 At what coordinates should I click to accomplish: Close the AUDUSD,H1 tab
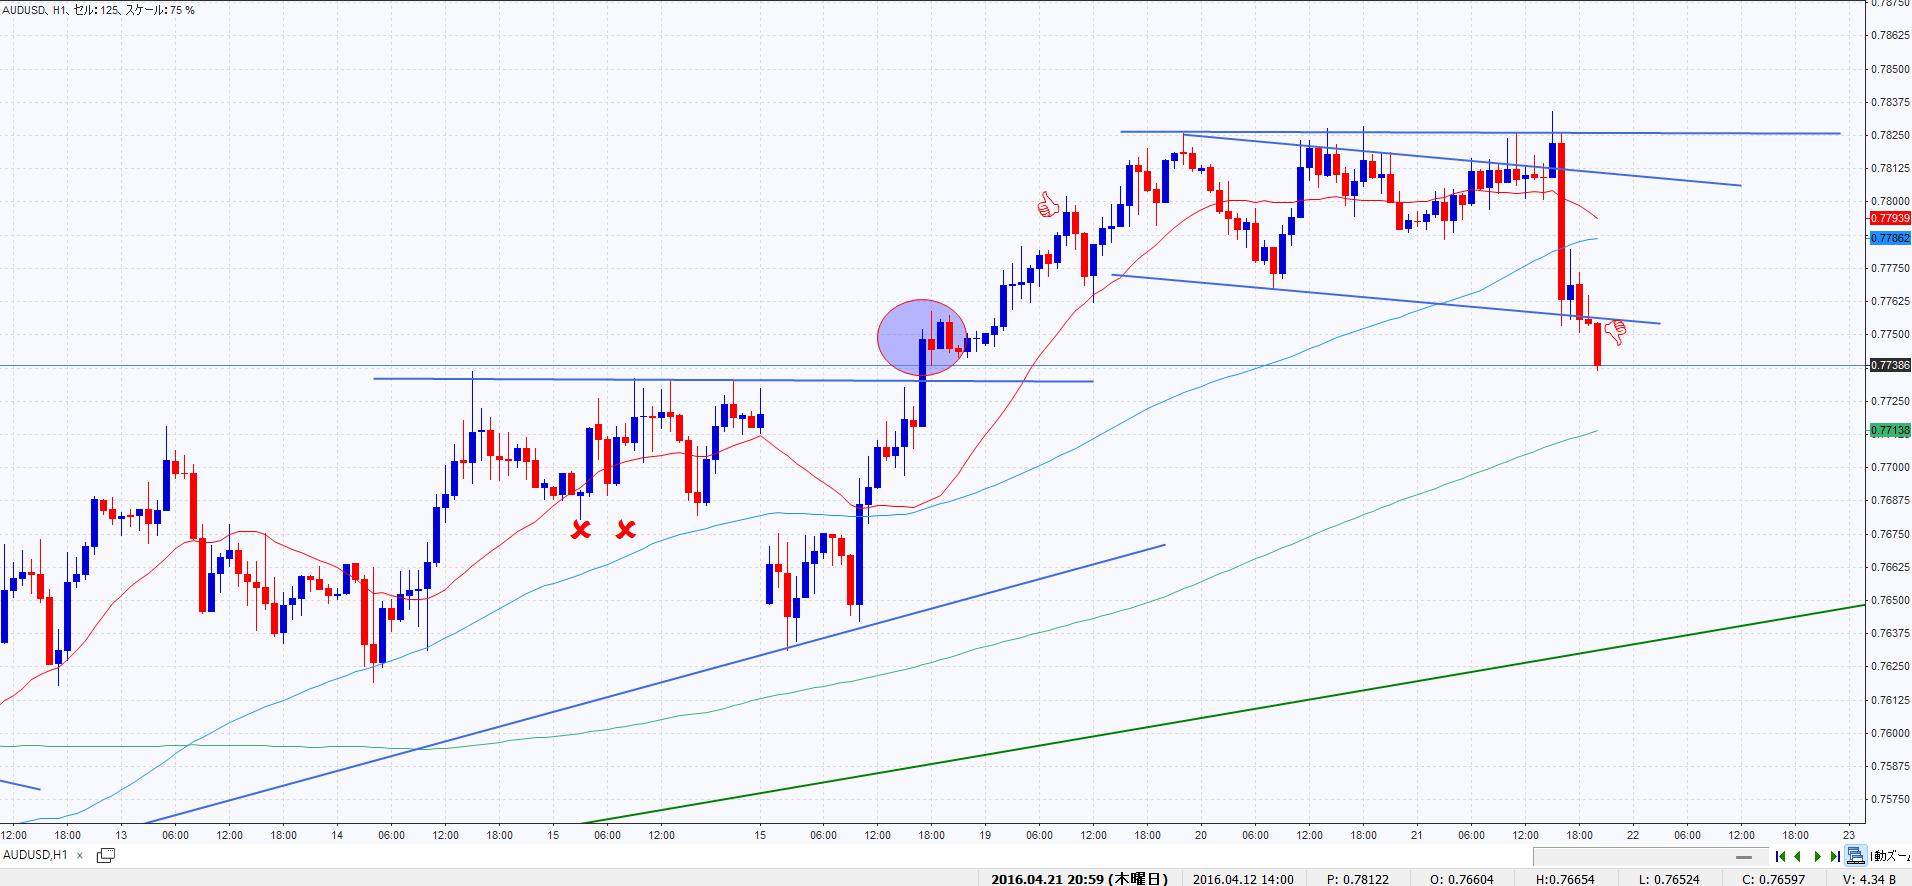click(x=80, y=856)
